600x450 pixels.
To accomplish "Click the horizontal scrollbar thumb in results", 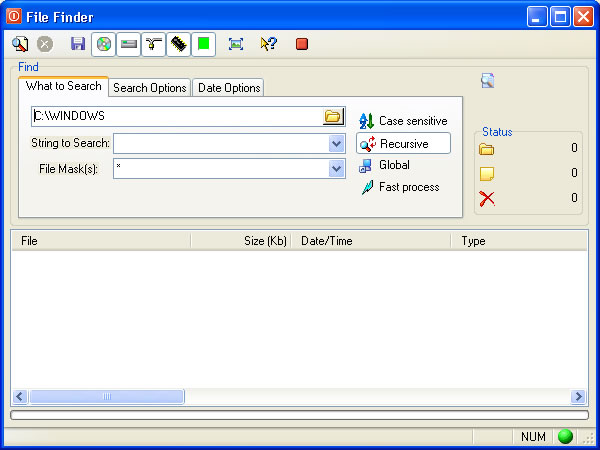I will (x=107, y=397).
